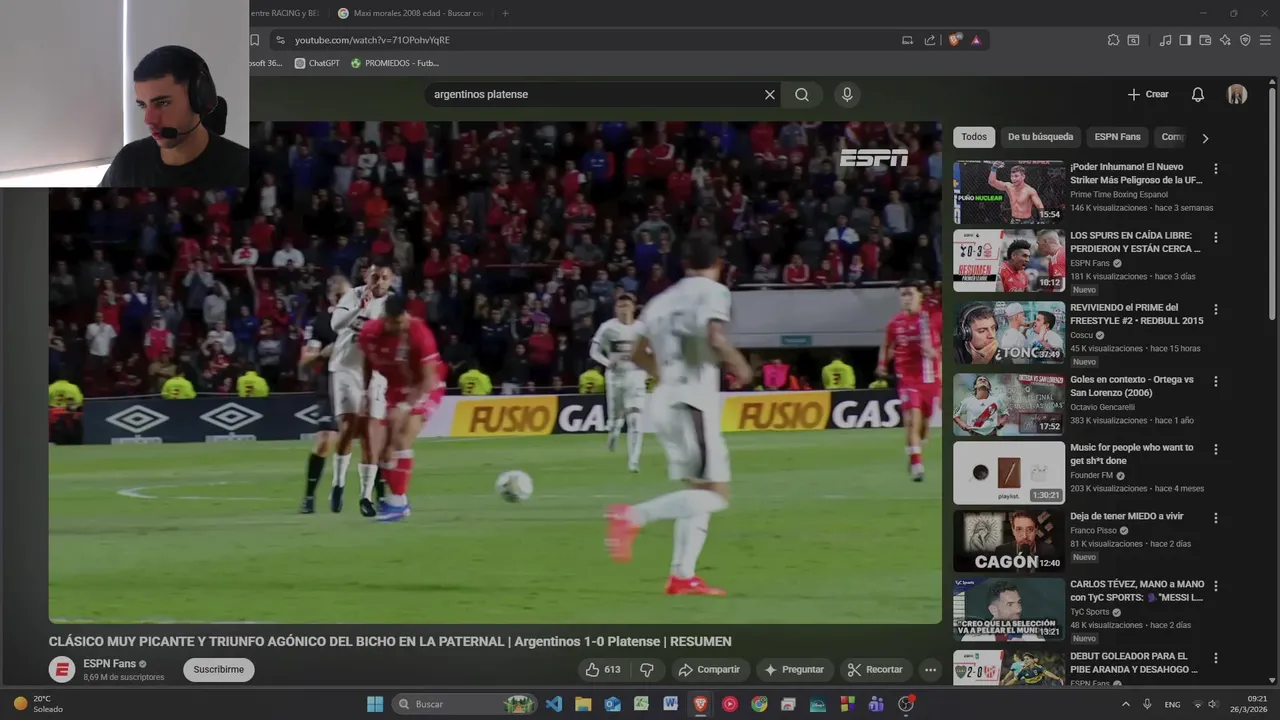The height and width of the screenshot is (720, 1280).
Task: Open the YouTube account avatar menu
Action: [x=1237, y=94]
